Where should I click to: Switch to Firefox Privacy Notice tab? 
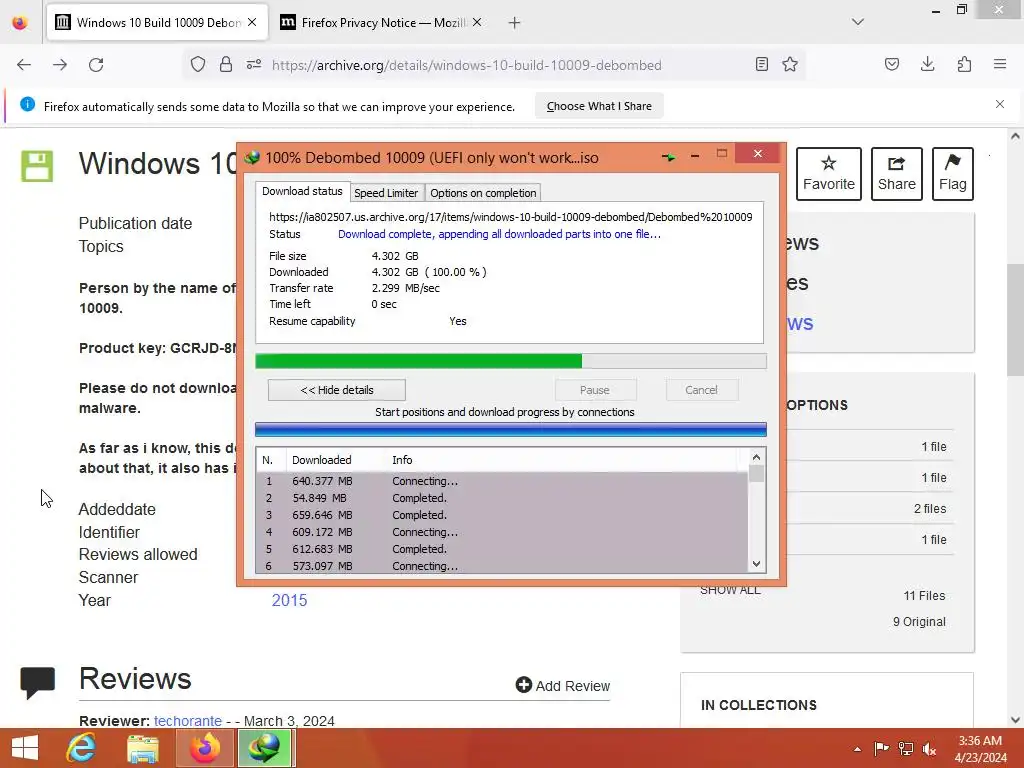tap(383, 23)
